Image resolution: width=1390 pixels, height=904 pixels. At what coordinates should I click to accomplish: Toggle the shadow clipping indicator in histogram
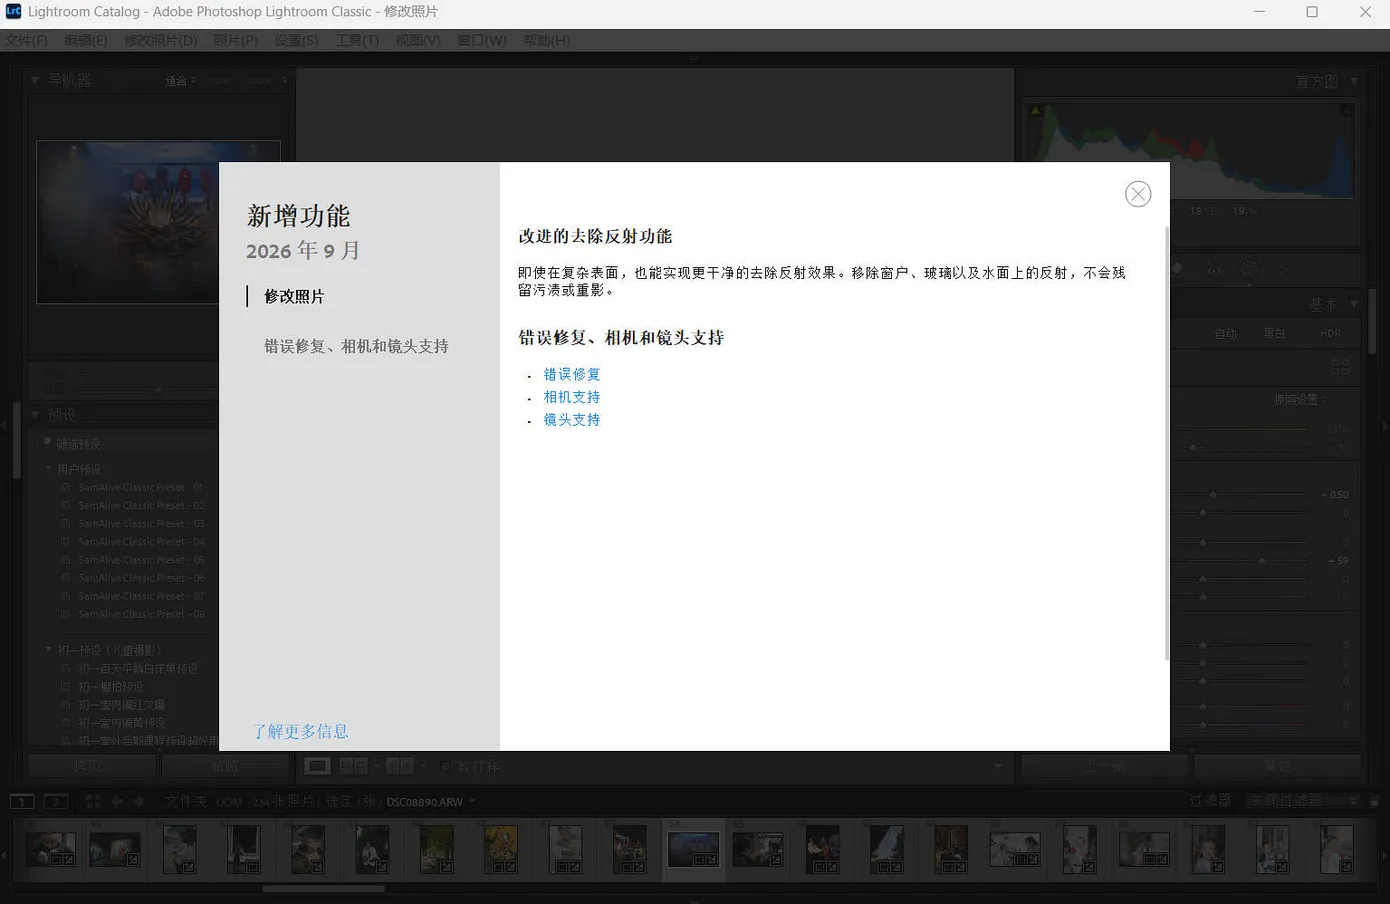tap(1035, 111)
